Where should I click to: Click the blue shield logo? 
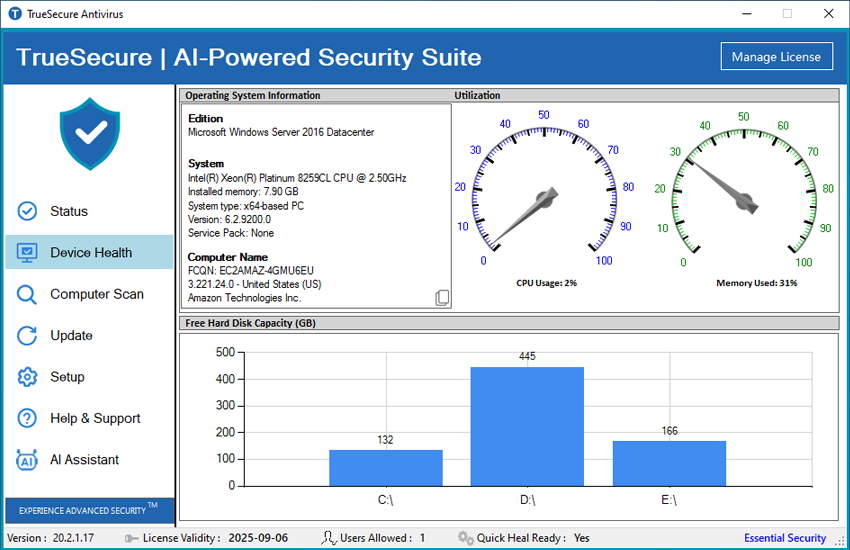coord(90,134)
